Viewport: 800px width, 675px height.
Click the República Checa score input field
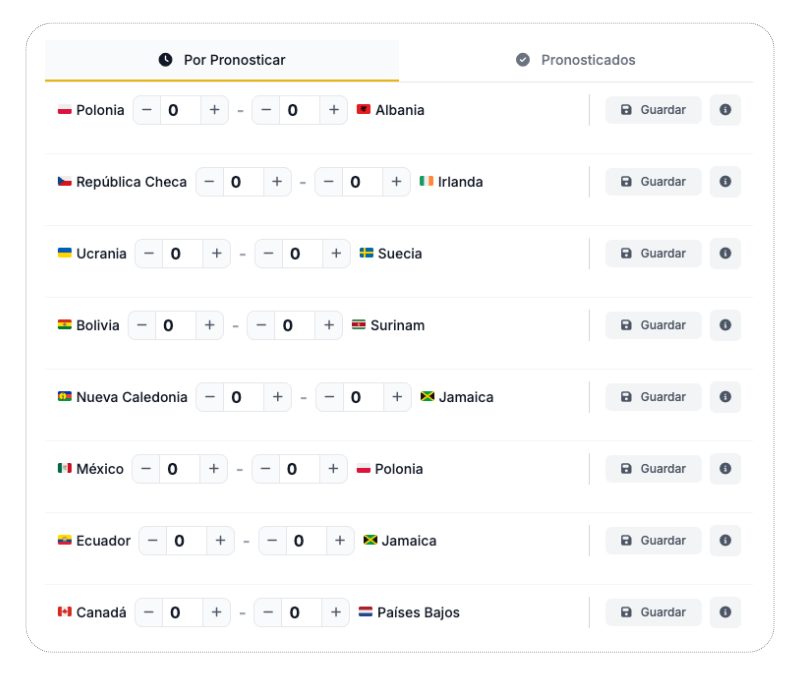[x=237, y=182]
